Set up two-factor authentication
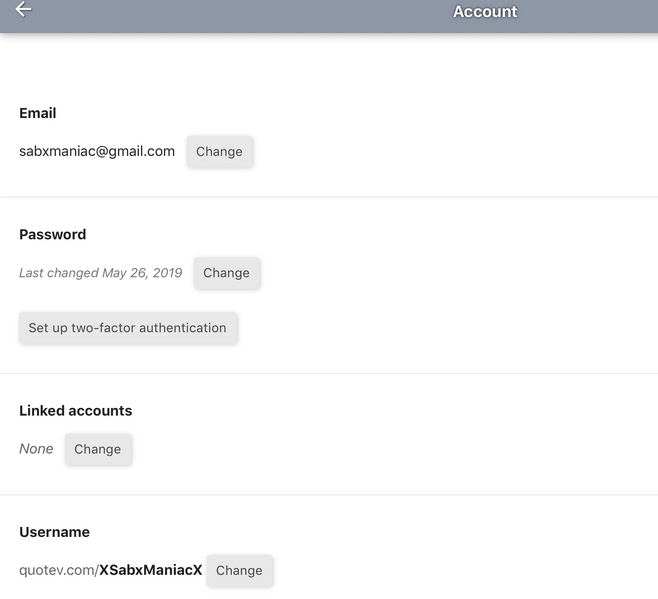The width and height of the screenshot is (658, 599). (128, 328)
